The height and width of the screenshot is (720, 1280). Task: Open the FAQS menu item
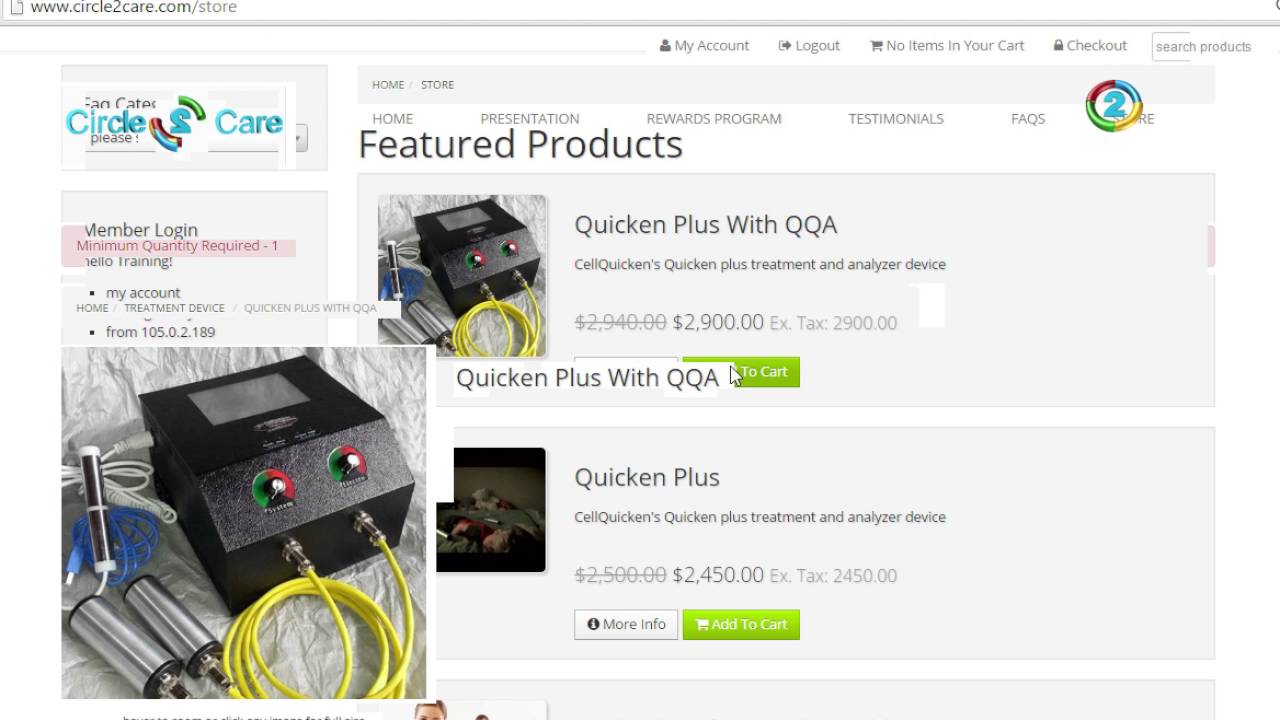[x=1028, y=118]
